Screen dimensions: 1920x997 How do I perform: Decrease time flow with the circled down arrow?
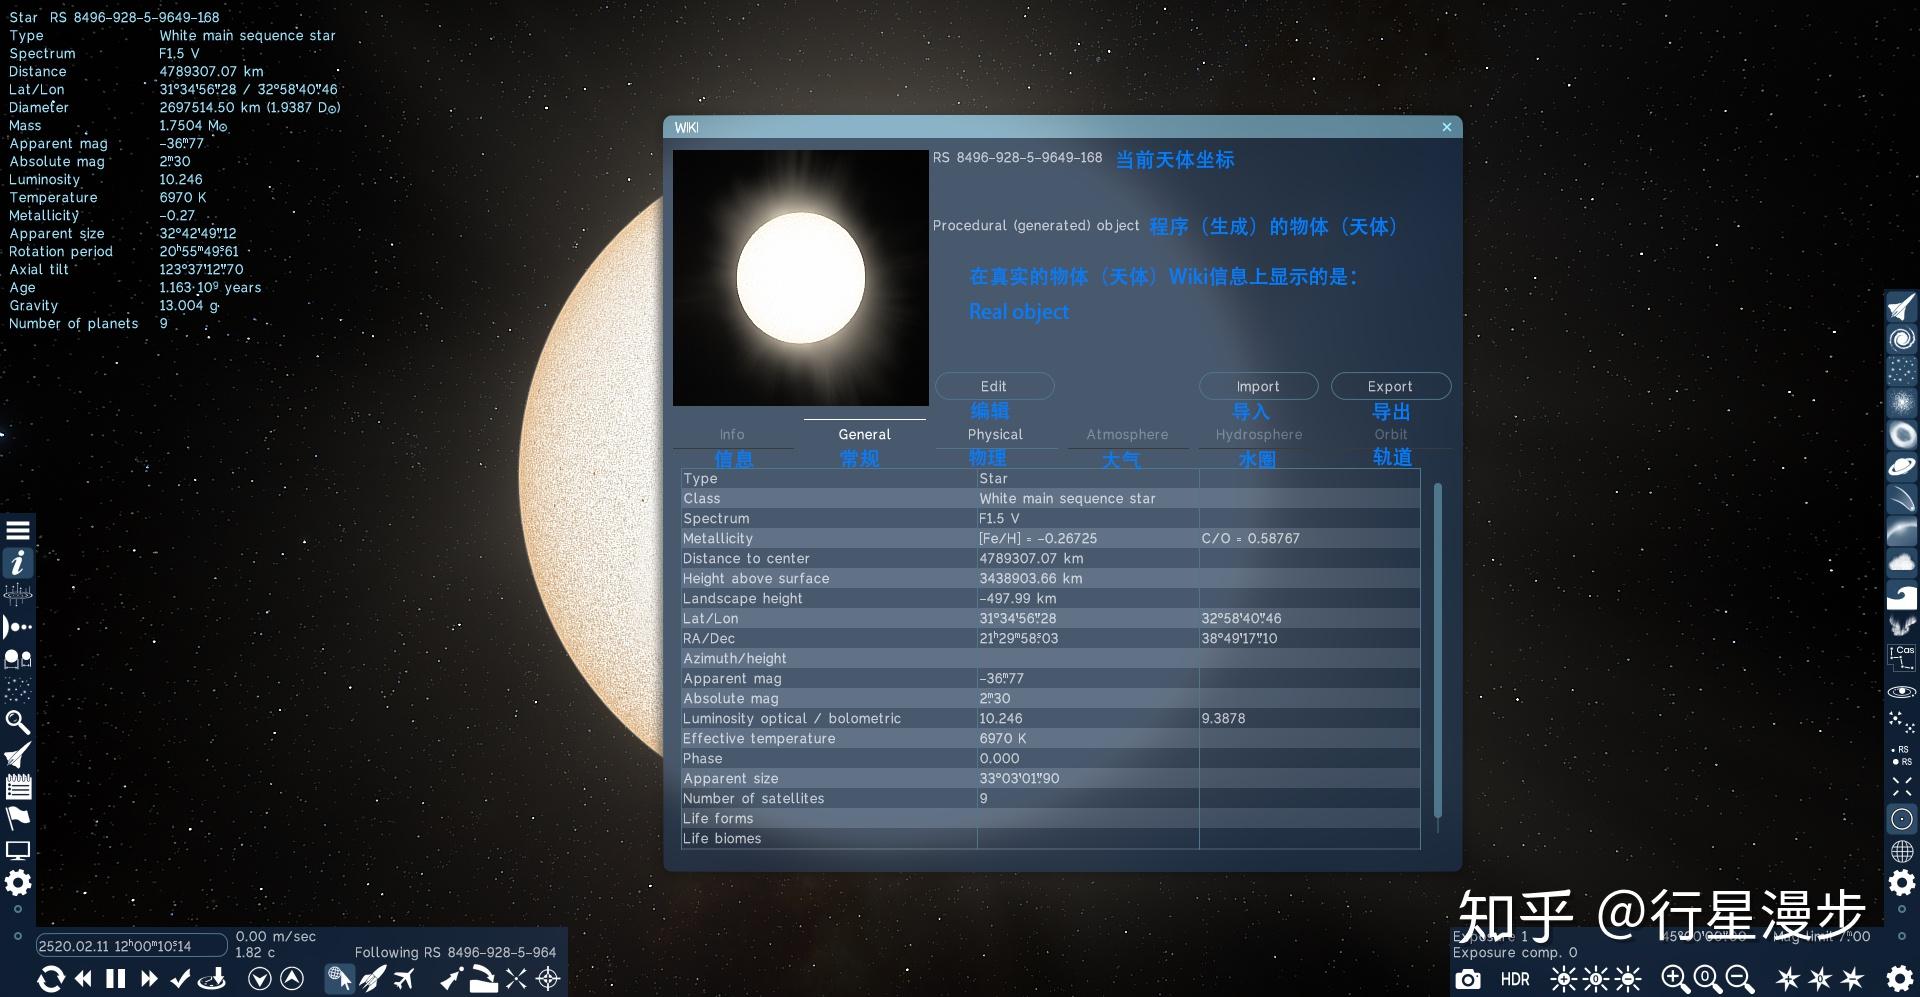(258, 978)
